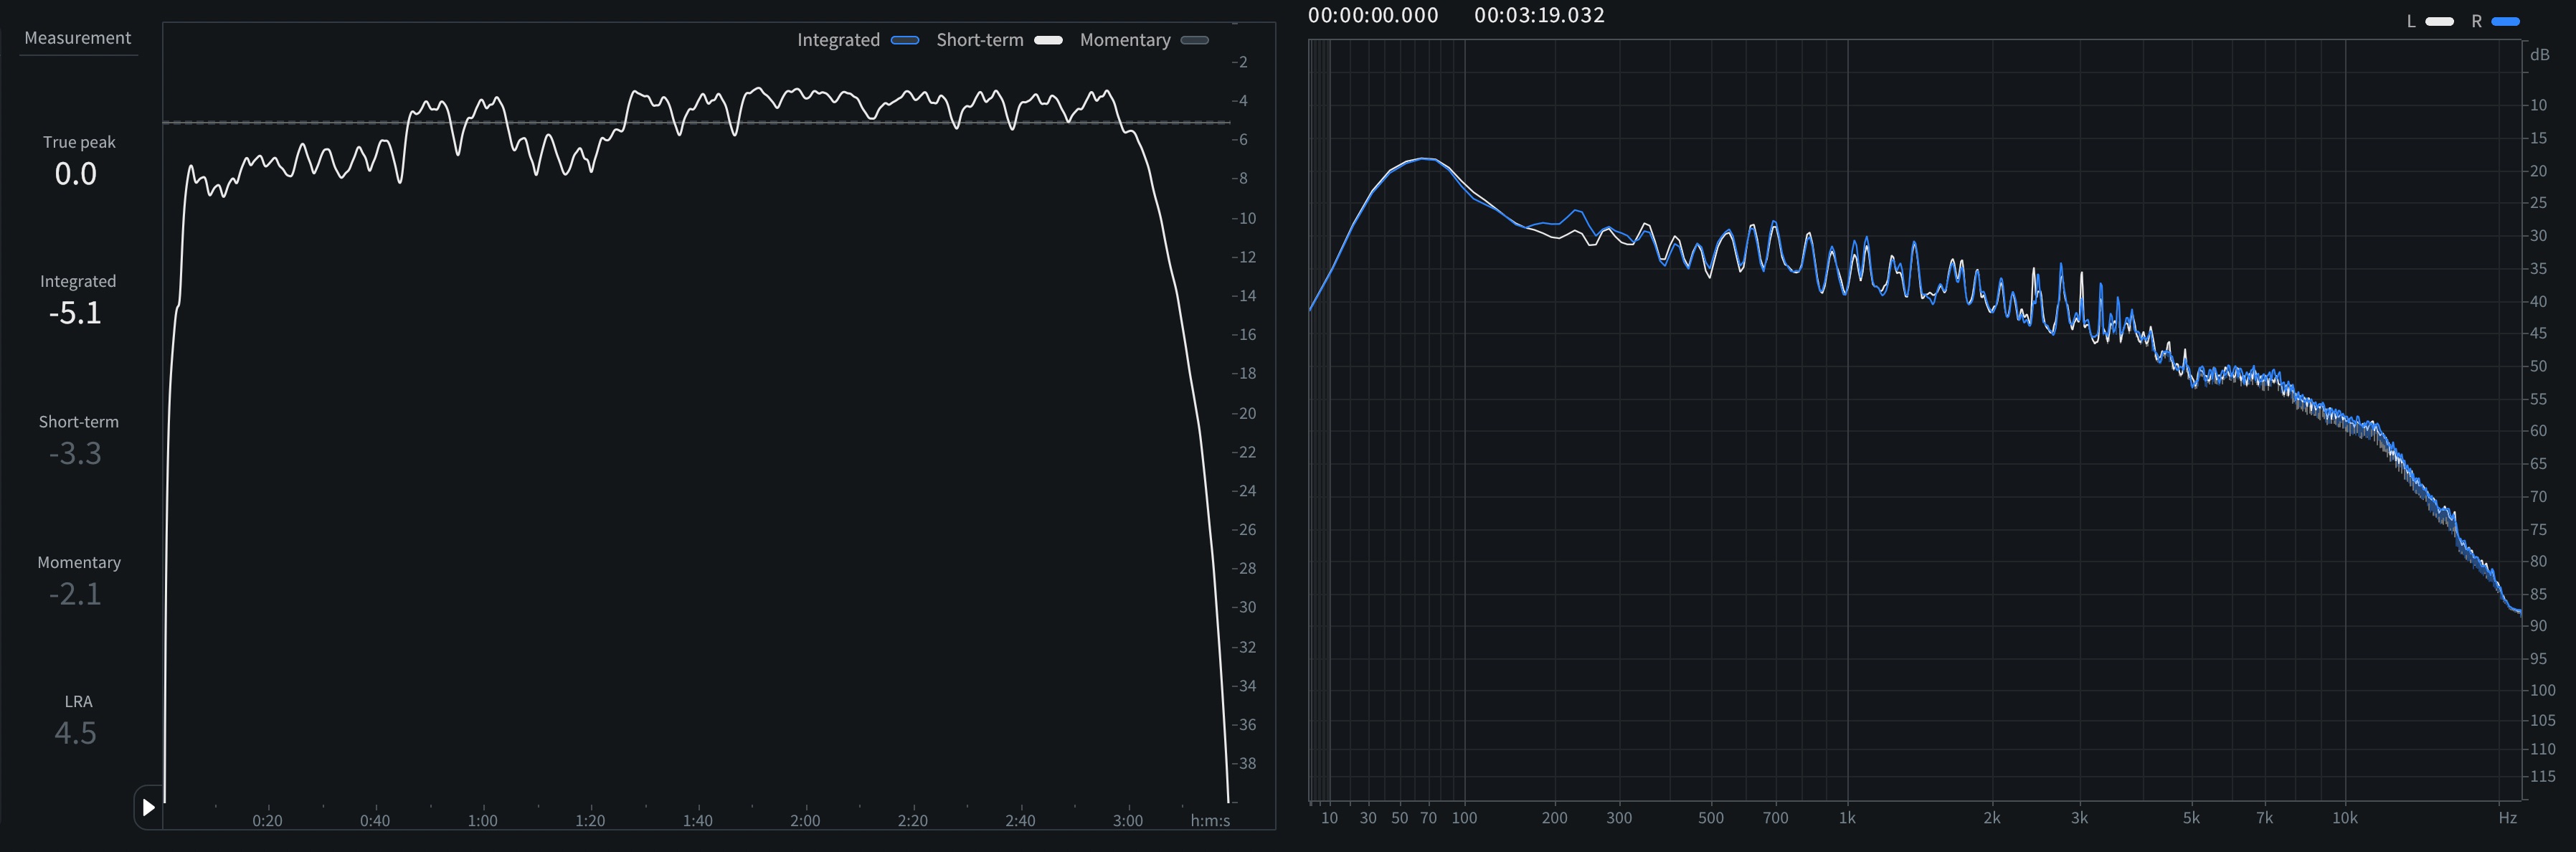The width and height of the screenshot is (2576, 852).
Task: Click the 1:40 timeline marker
Action: click(698, 821)
